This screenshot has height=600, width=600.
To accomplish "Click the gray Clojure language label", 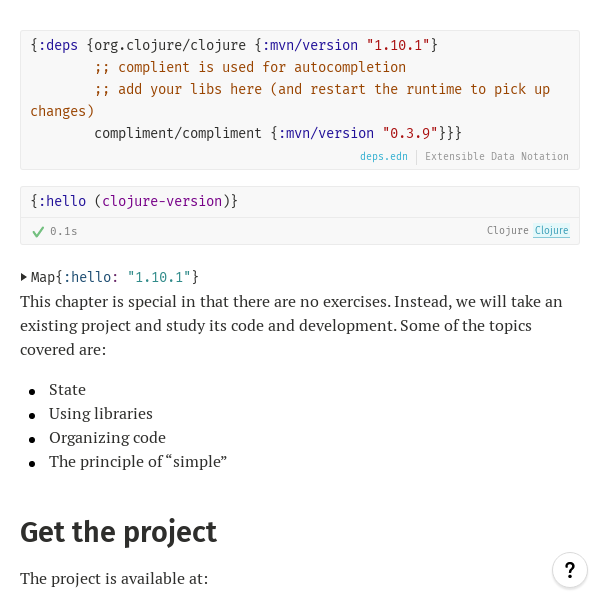I will 507,231.
